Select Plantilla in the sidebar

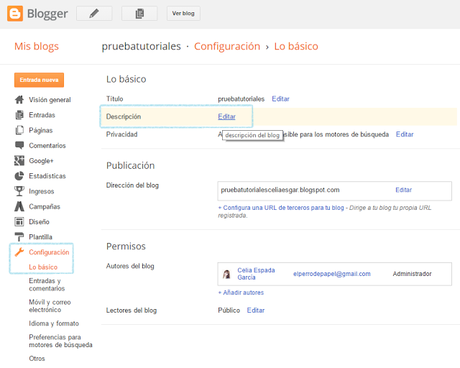coord(40,237)
